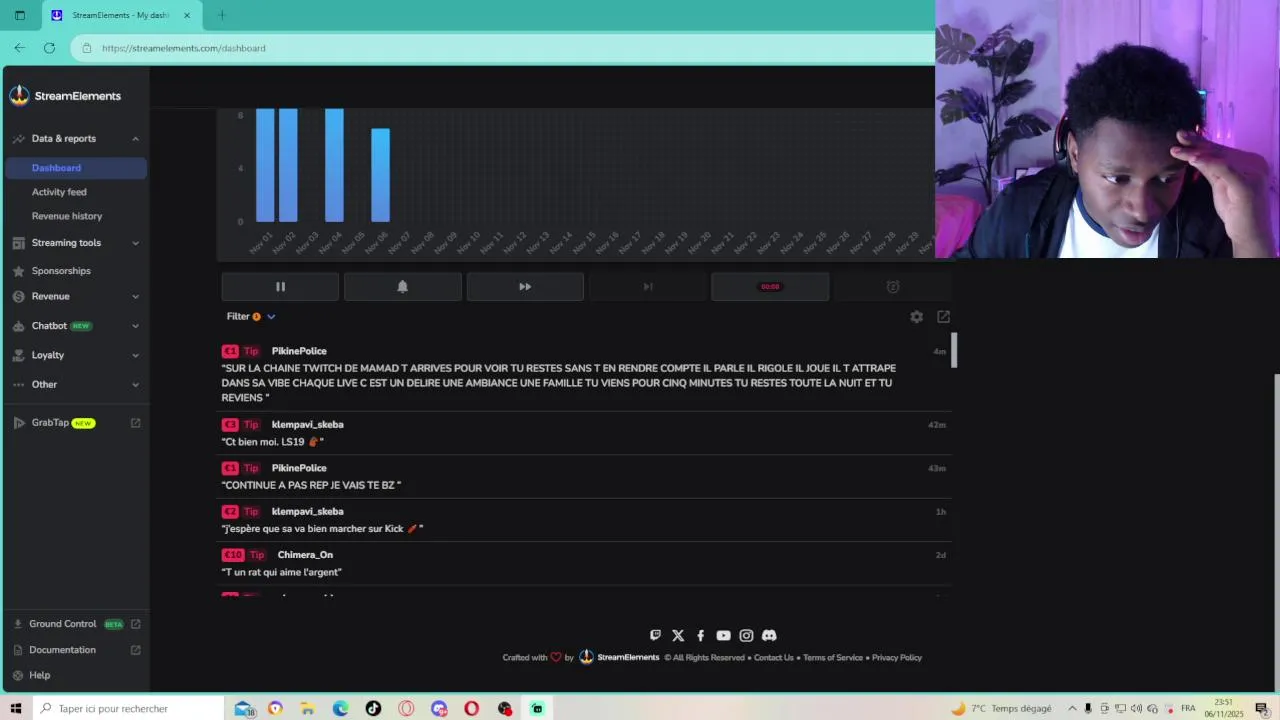Open a new browser tab
Viewport: 1280px width, 720px height.
221,15
